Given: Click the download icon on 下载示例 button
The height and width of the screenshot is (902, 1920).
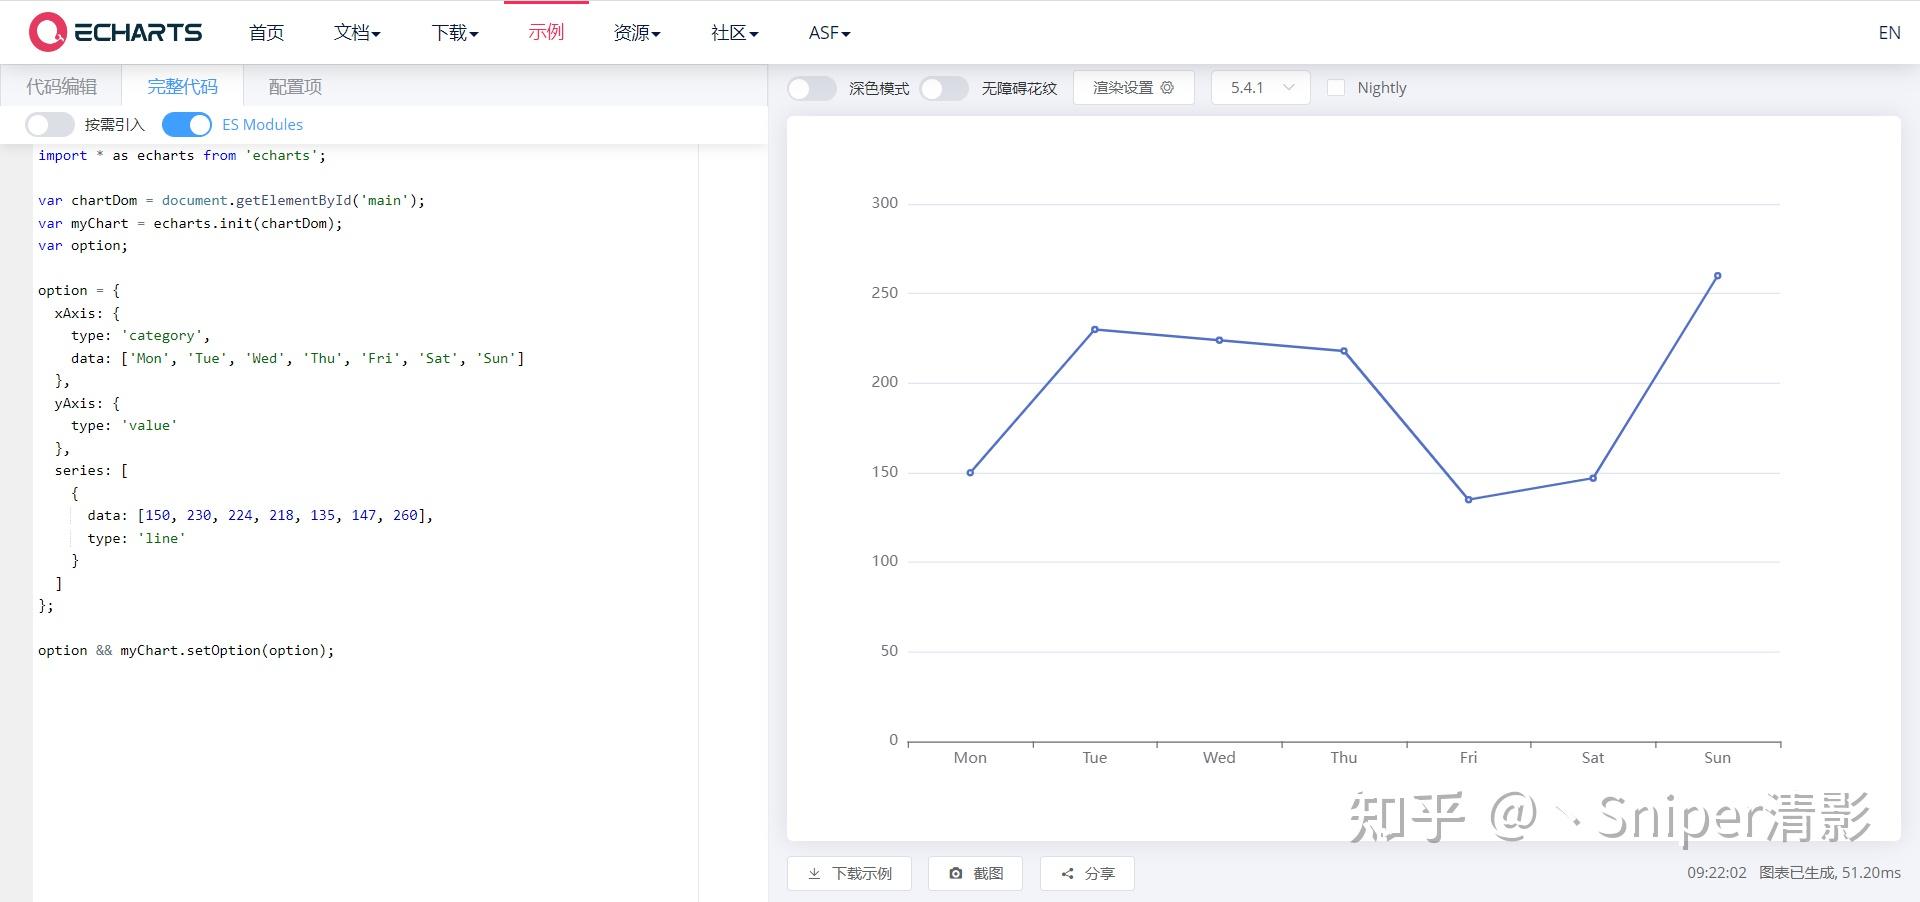Looking at the screenshot, I should click(x=815, y=873).
